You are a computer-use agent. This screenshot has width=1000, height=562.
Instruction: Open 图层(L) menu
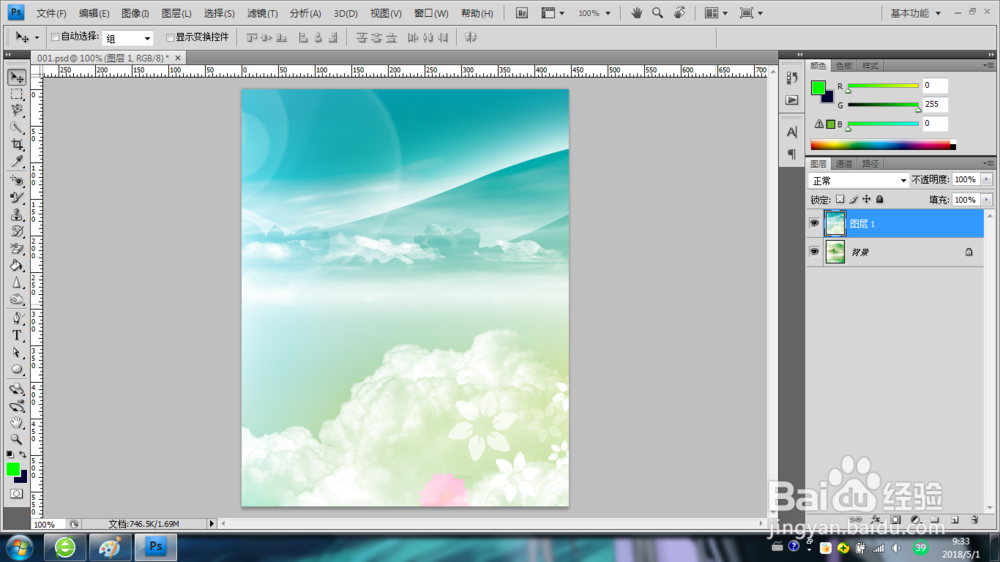(176, 13)
